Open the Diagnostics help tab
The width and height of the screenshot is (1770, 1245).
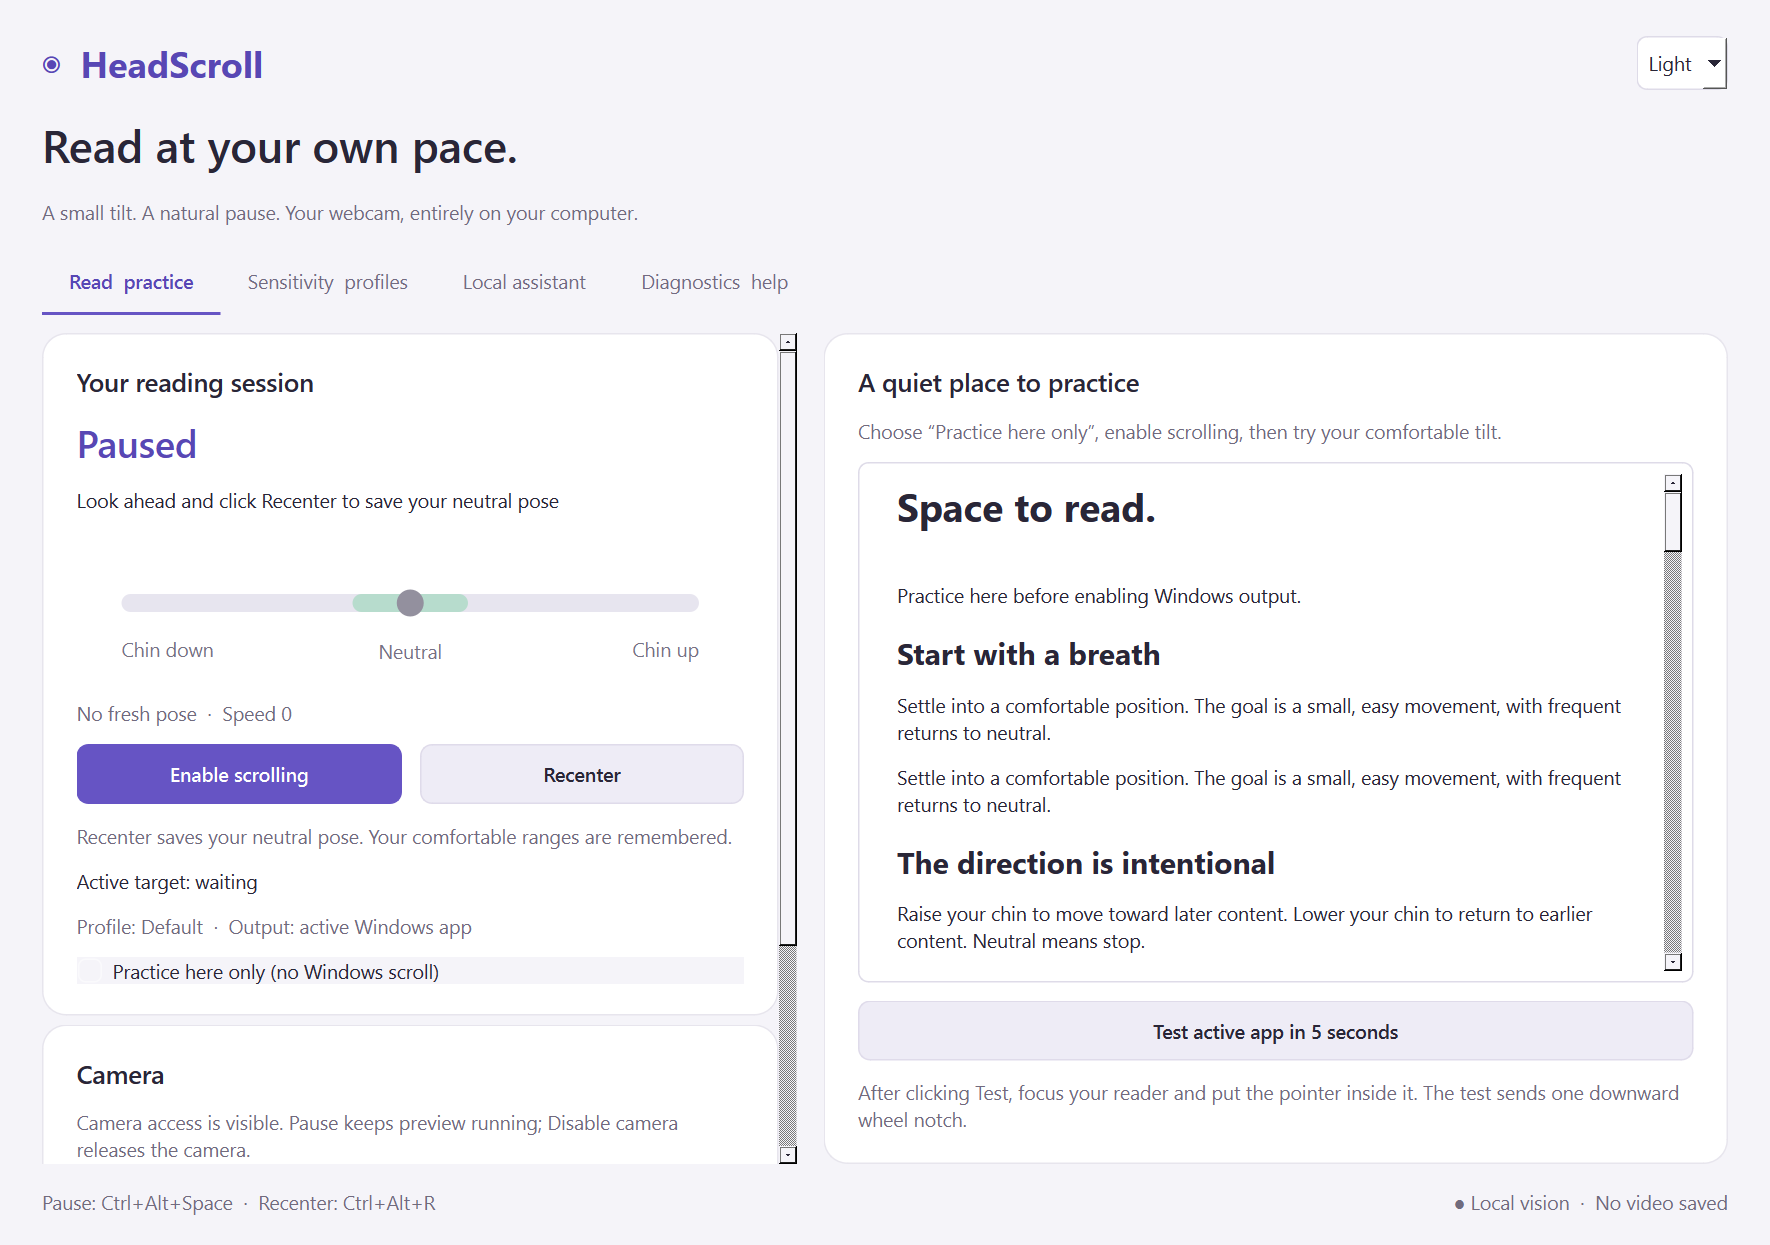point(714,282)
